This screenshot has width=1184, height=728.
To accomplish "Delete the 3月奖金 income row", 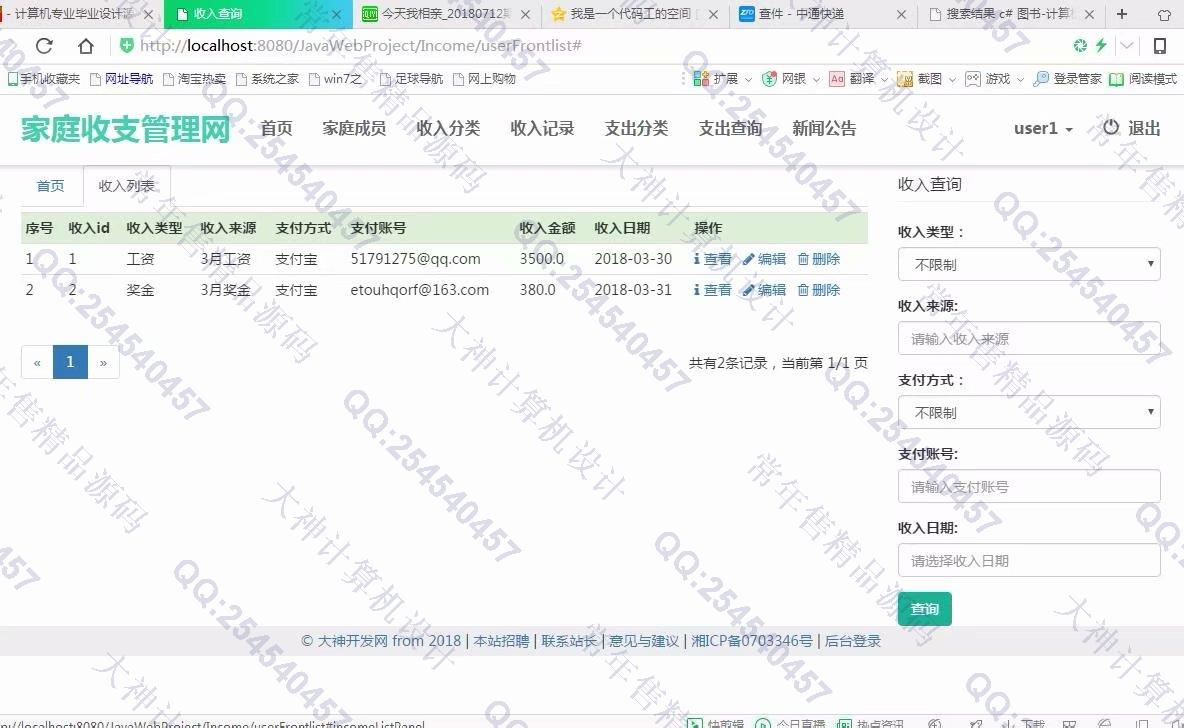I will tap(819, 290).
